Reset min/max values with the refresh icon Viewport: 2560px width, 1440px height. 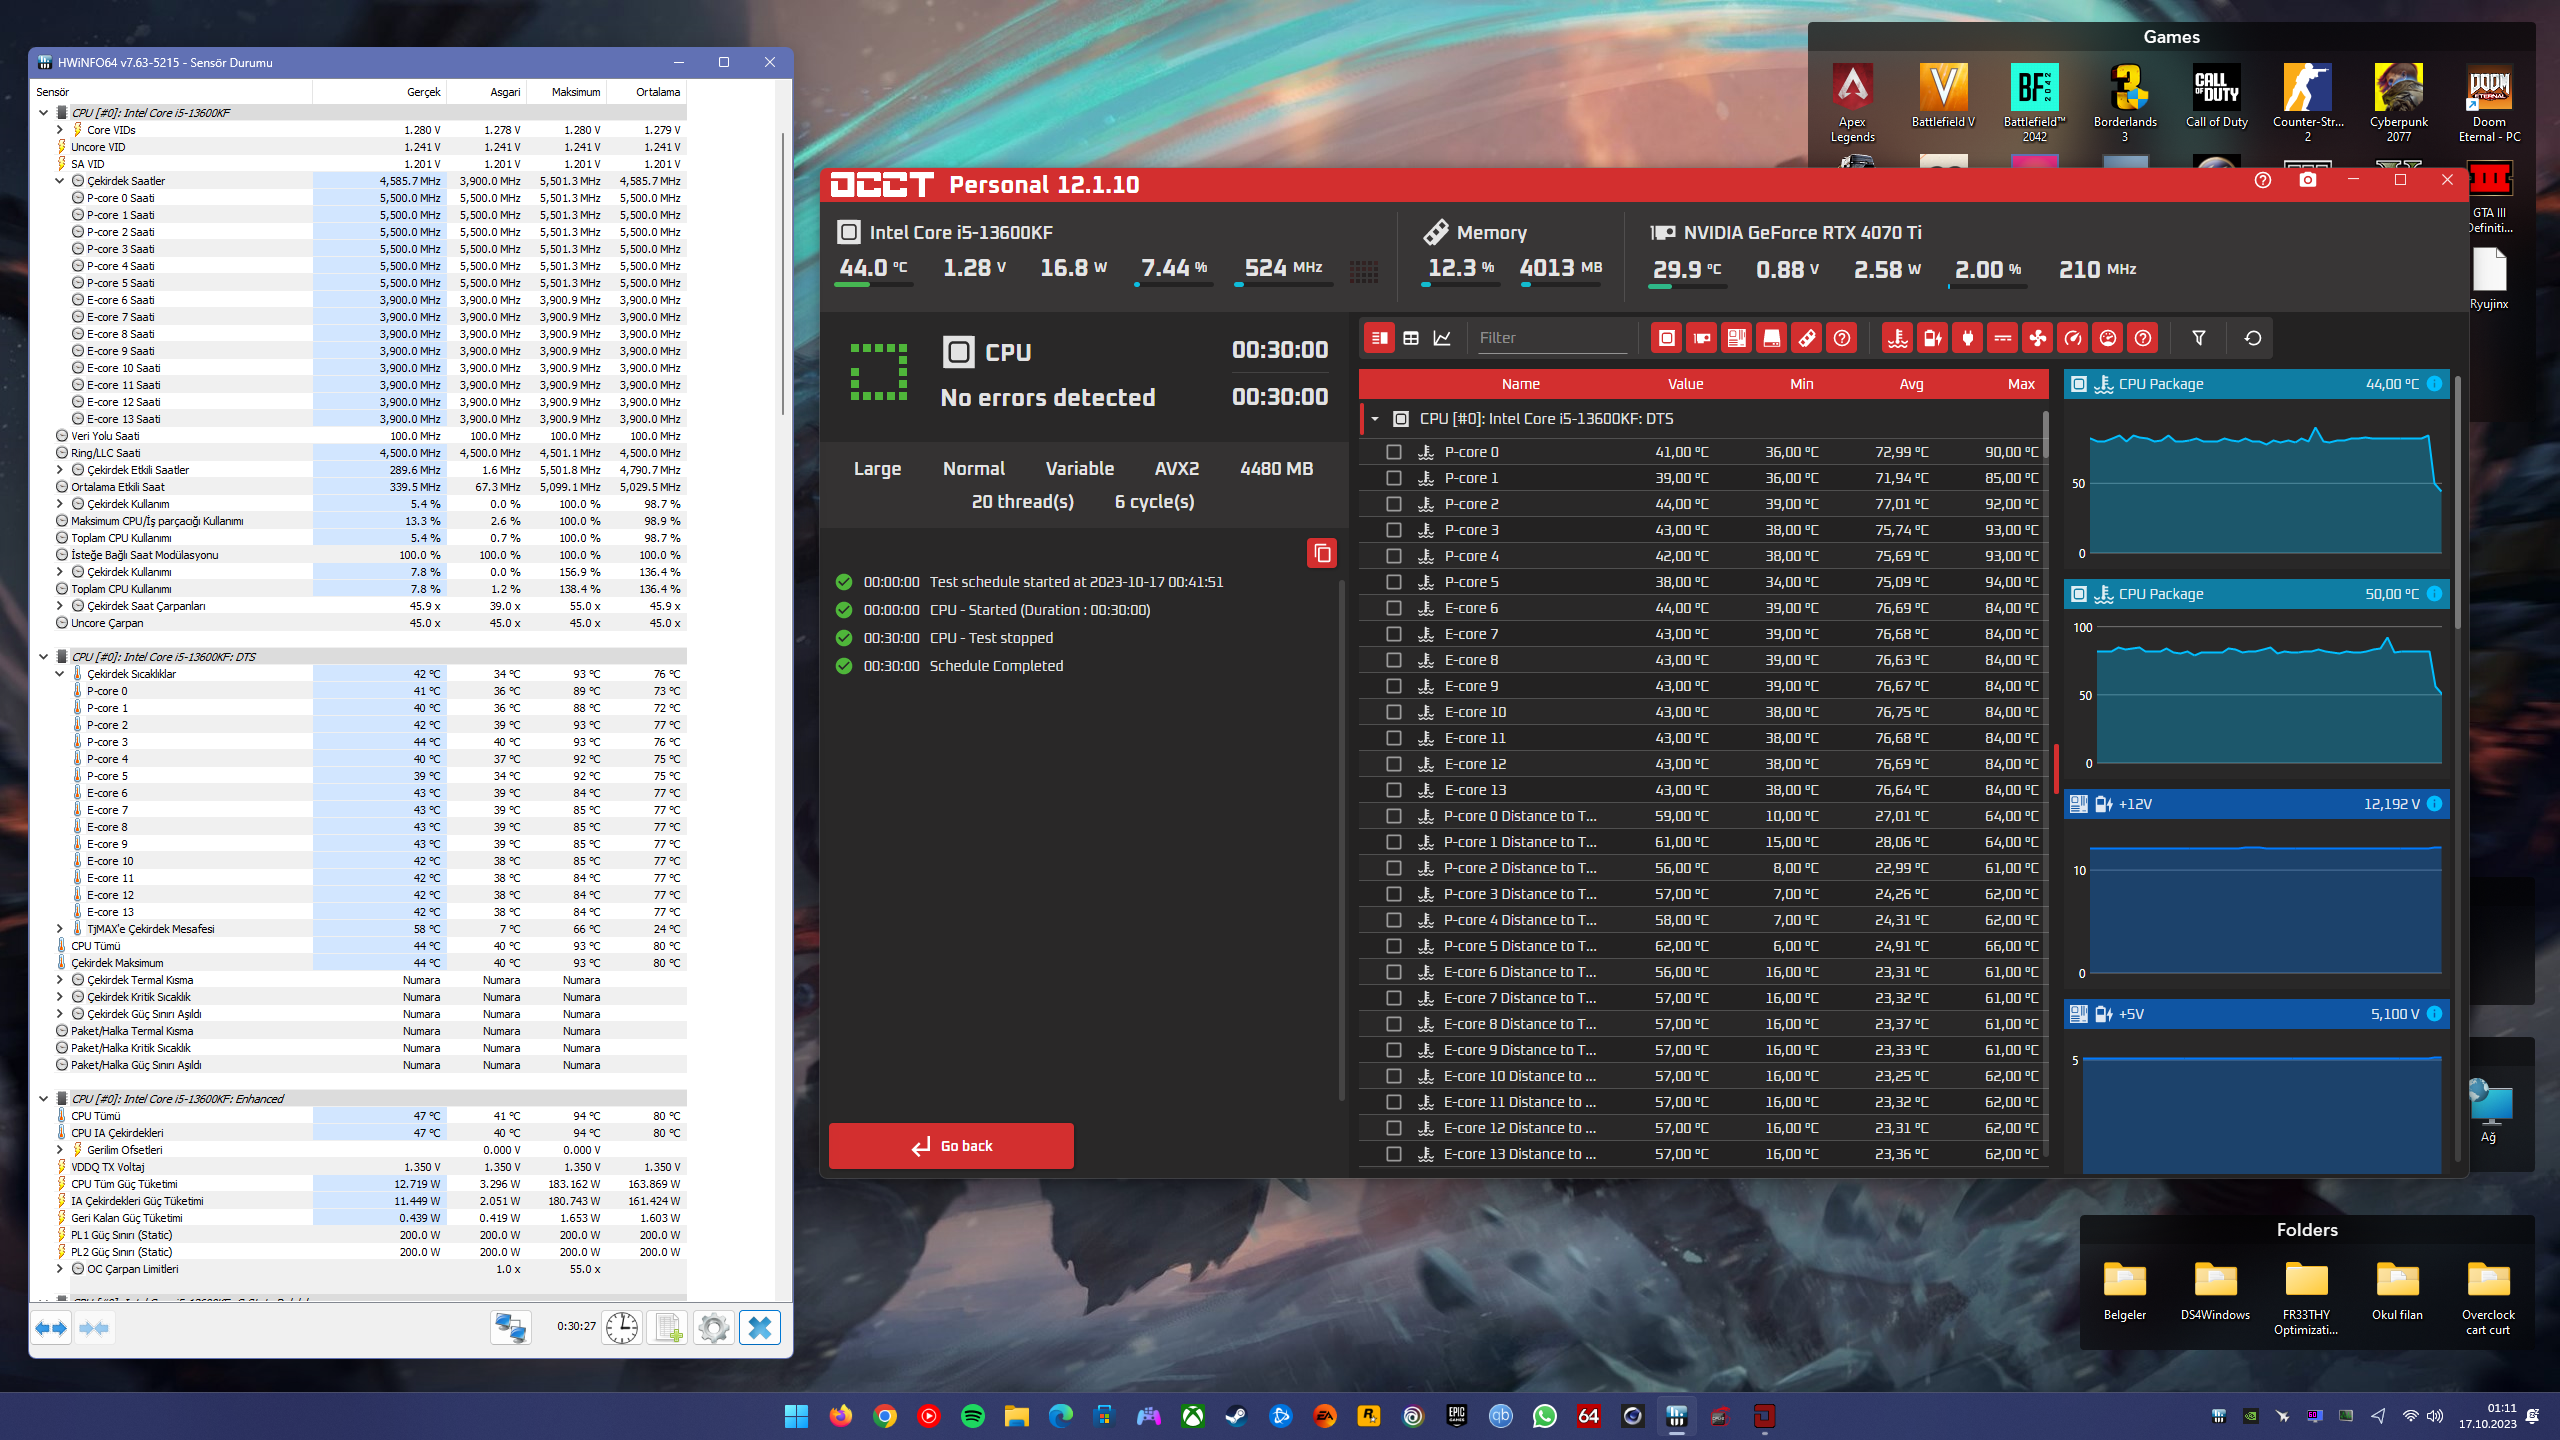(2253, 338)
